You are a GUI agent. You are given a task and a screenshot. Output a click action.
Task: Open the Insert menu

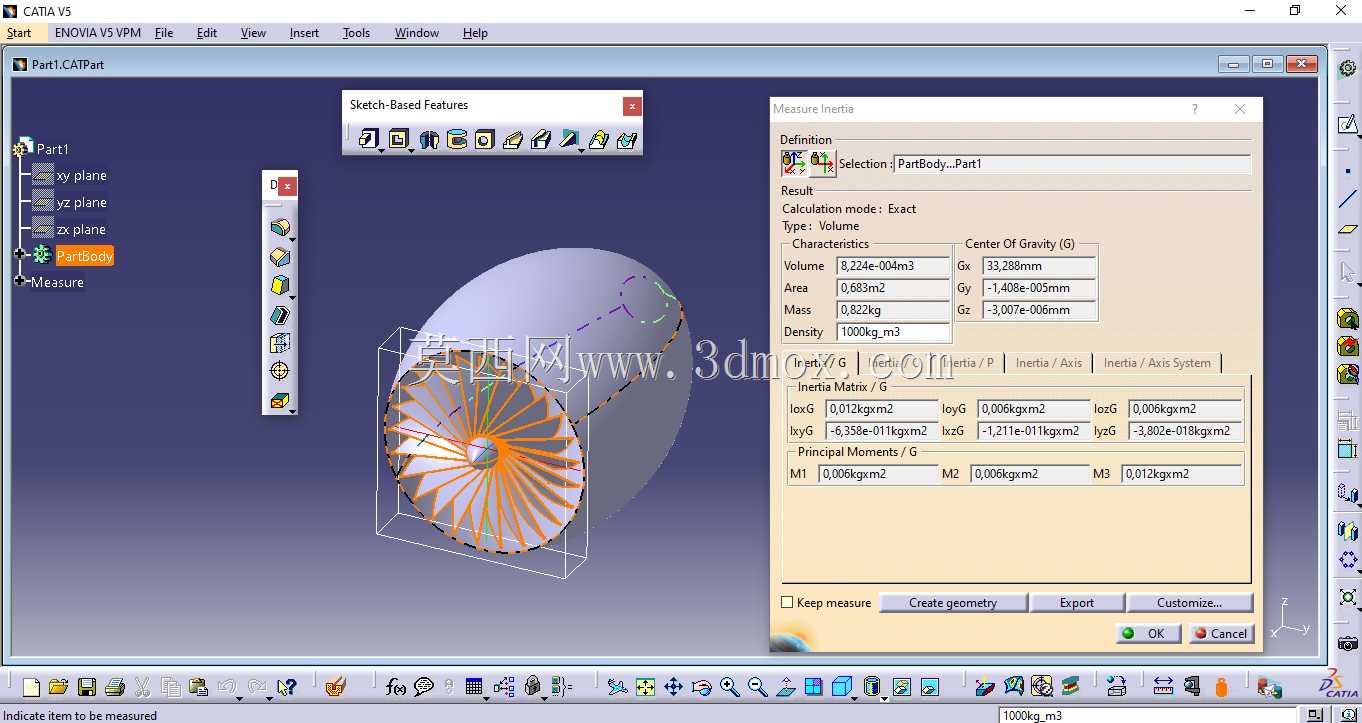pos(304,33)
